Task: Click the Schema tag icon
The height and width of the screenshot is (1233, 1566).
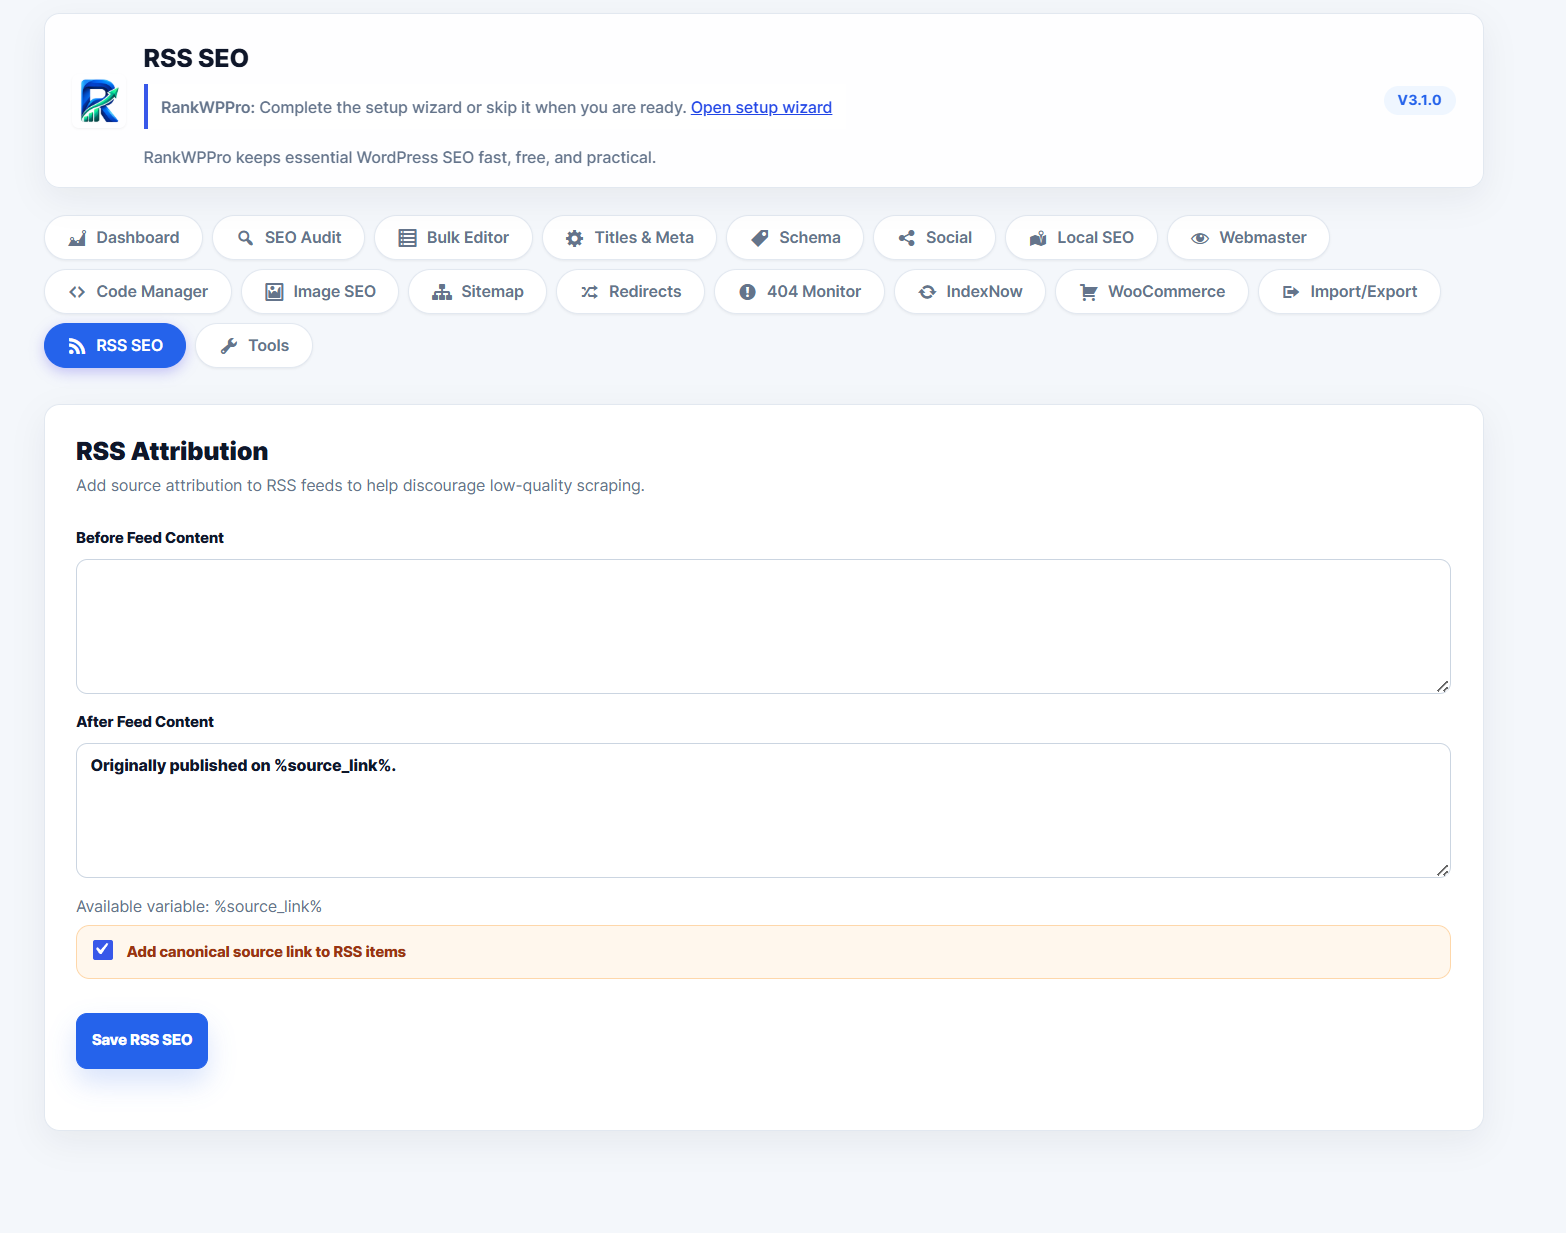Action: coord(760,238)
